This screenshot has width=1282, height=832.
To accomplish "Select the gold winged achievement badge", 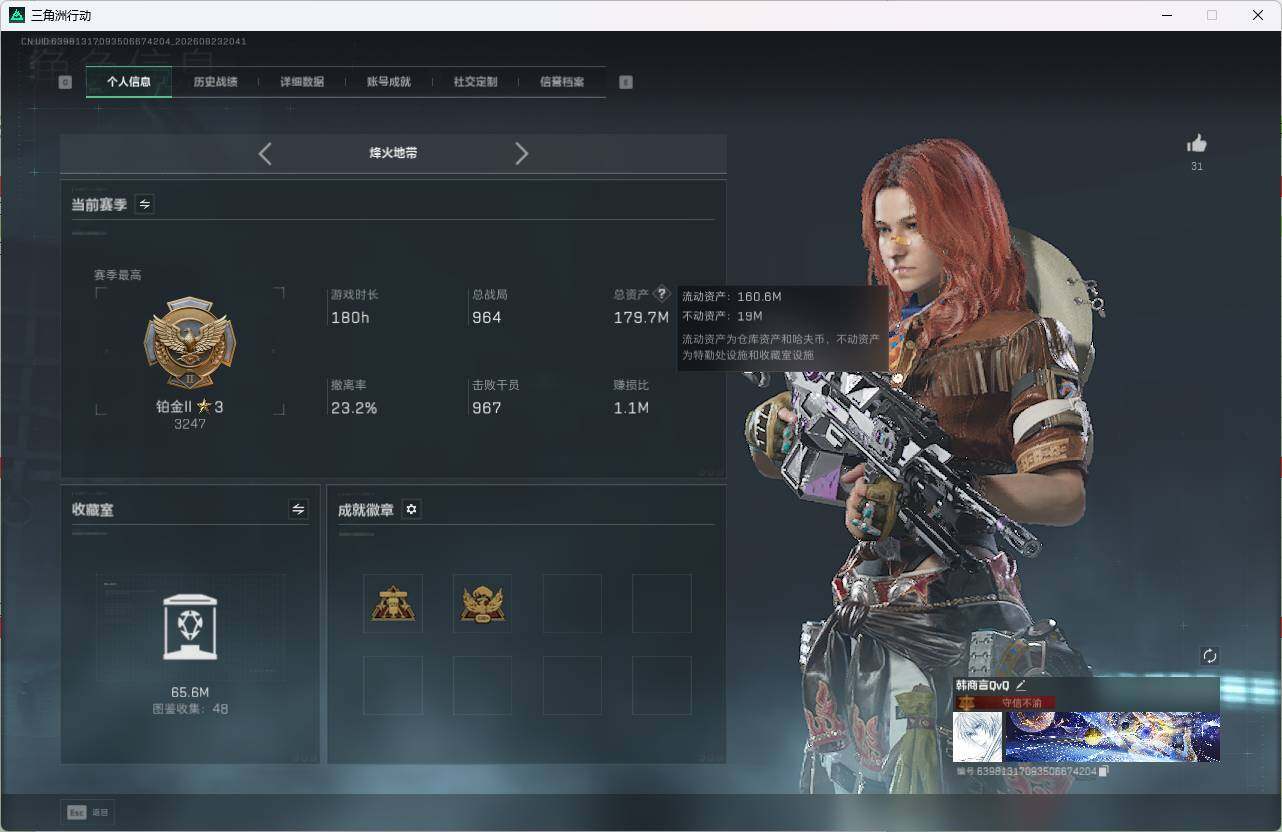I will pyautogui.click(x=482, y=603).
